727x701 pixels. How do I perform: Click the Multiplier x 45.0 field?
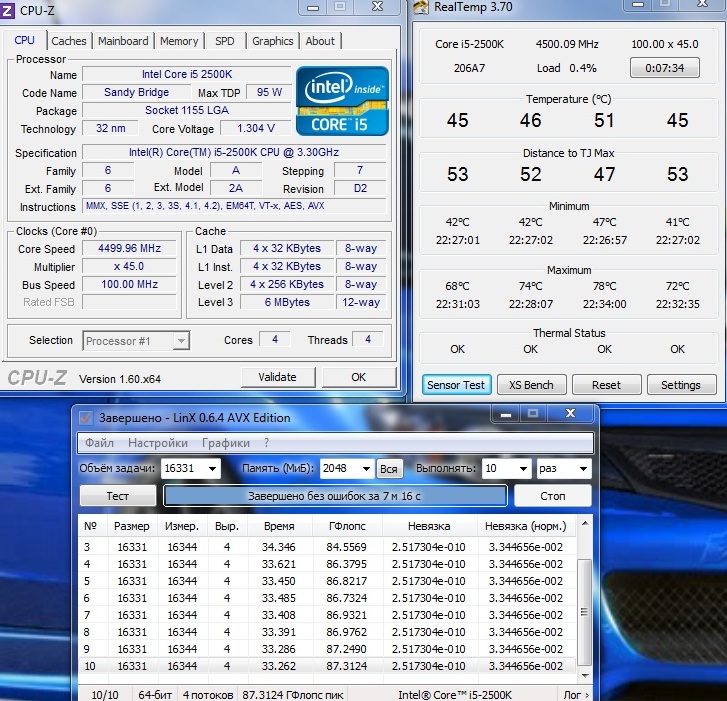[129, 267]
